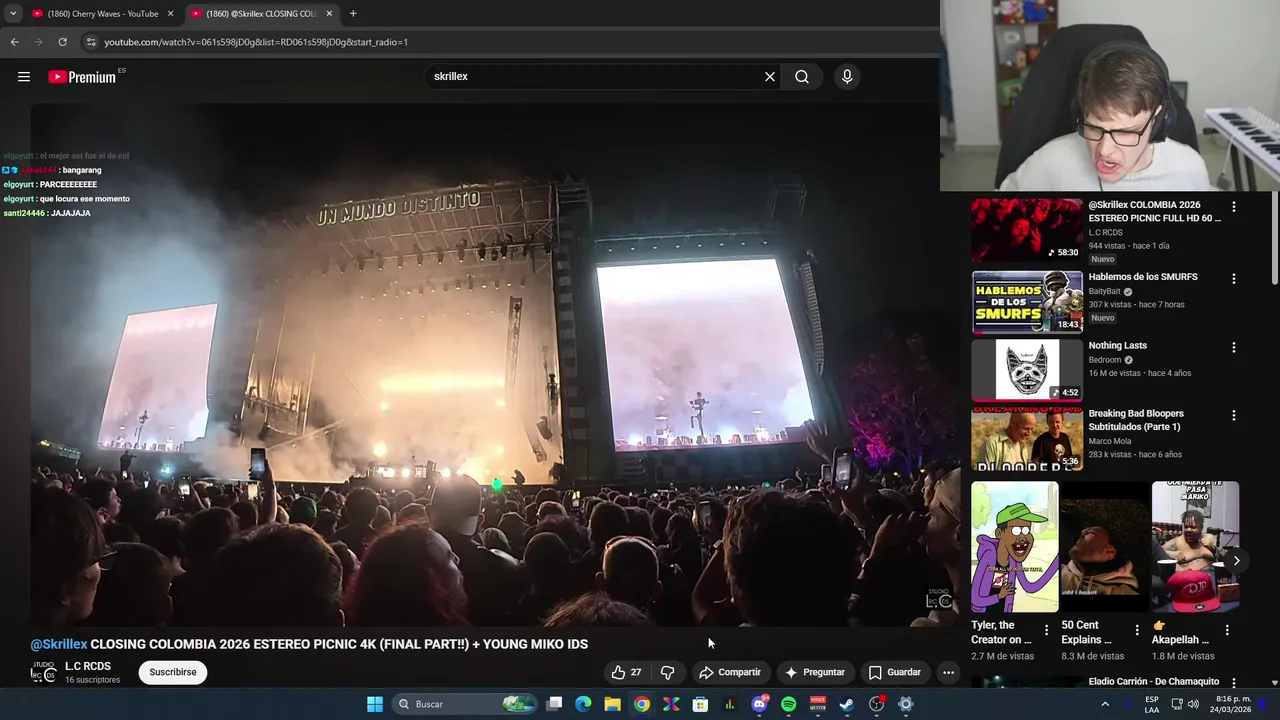The image size is (1280, 720).
Task: Start voice search with the microphone
Action: tap(847, 77)
